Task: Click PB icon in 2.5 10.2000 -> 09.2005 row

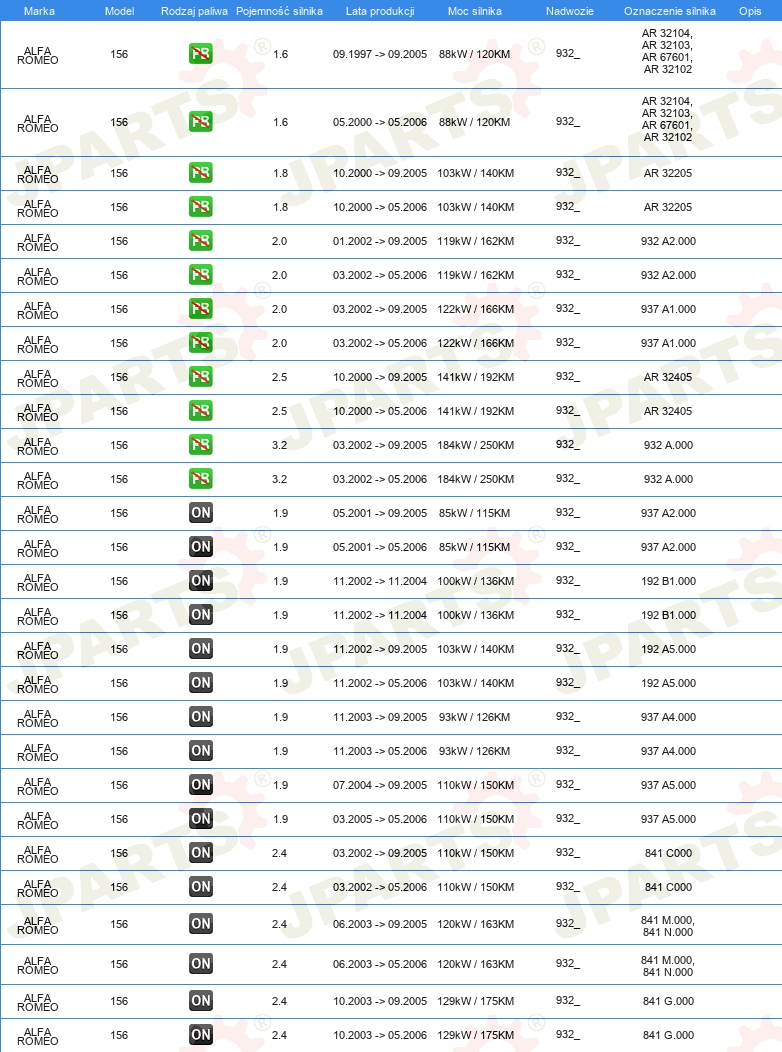Action: [201, 376]
